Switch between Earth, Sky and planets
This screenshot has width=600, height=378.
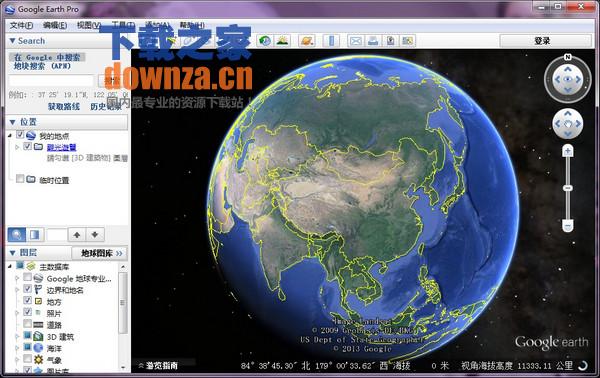point(307,41)
